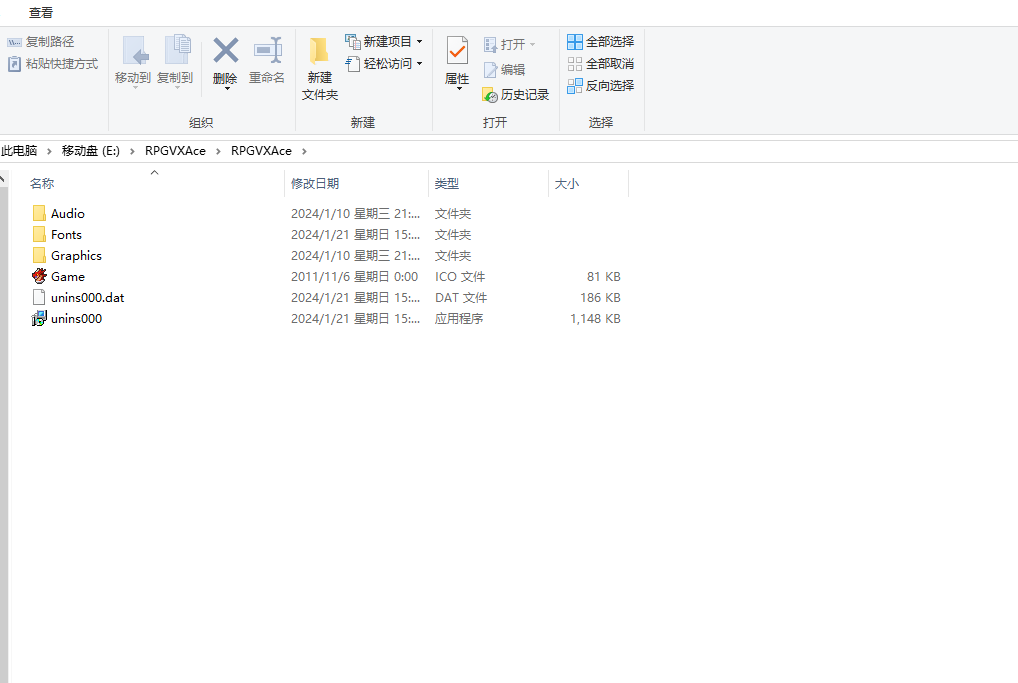Click the Select all icon

click(575, 42)
